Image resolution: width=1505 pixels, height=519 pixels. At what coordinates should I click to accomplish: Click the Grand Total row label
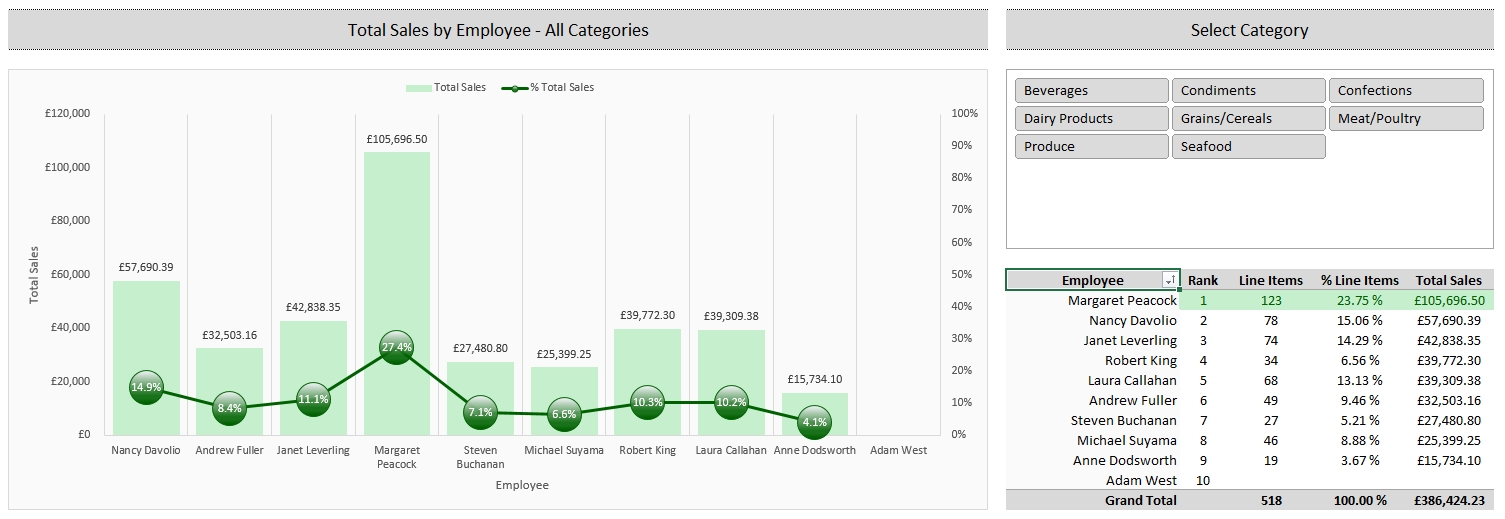click(1140, 500)
